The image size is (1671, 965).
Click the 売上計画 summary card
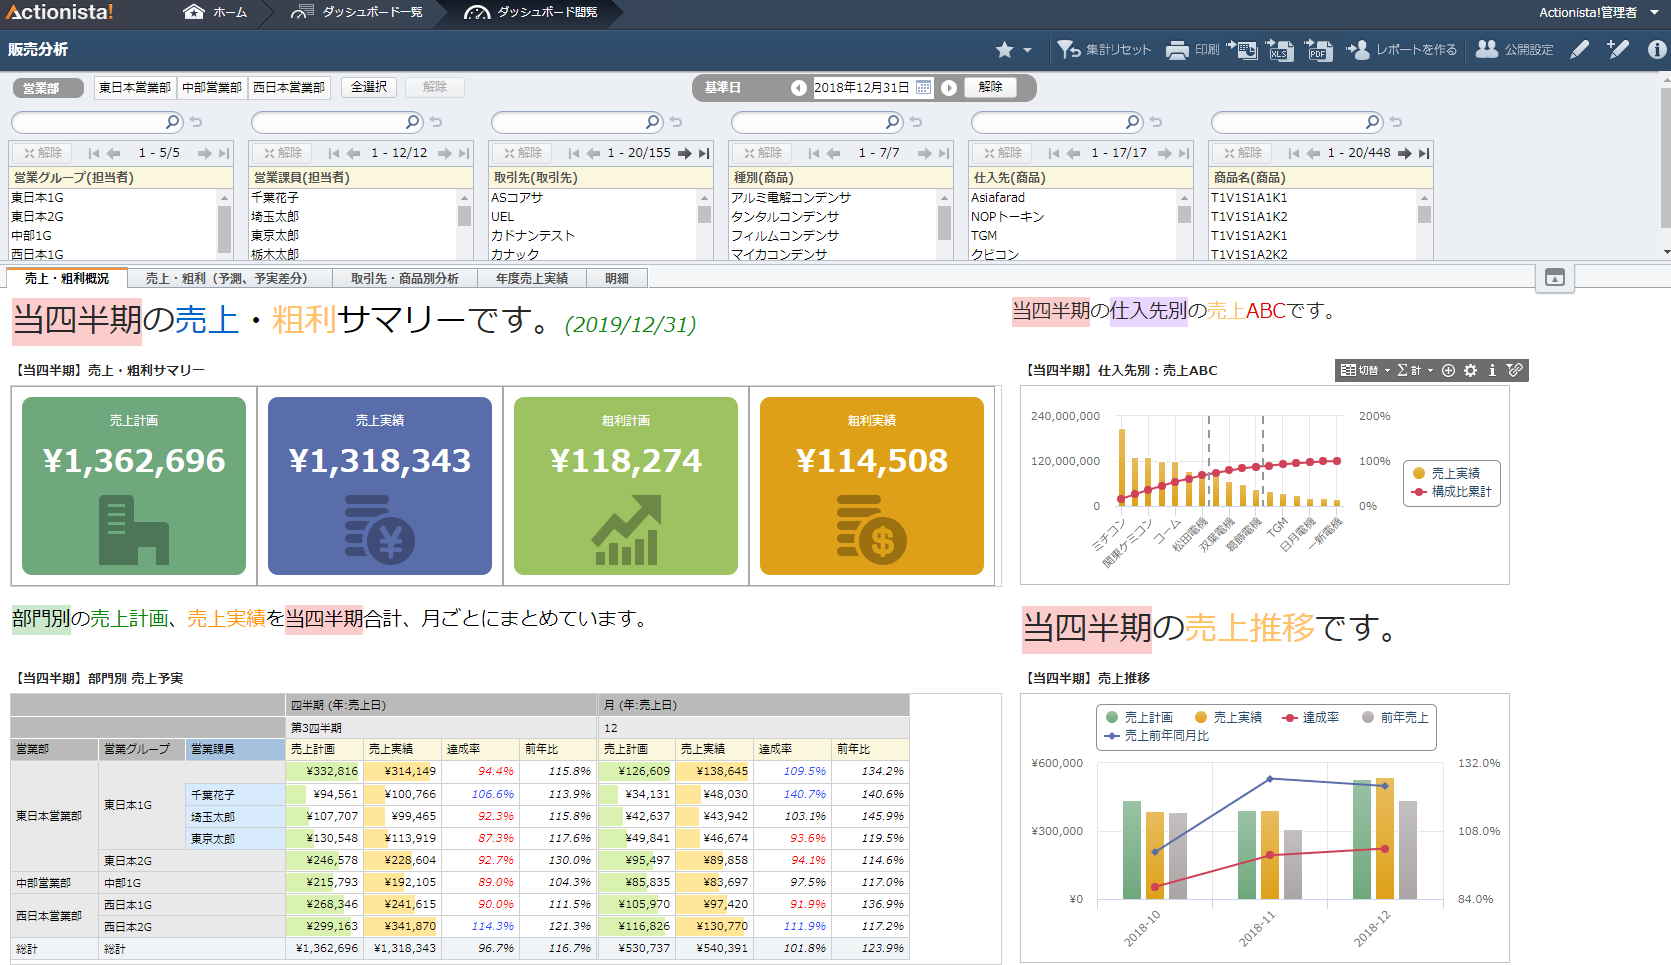pos(134,486)
